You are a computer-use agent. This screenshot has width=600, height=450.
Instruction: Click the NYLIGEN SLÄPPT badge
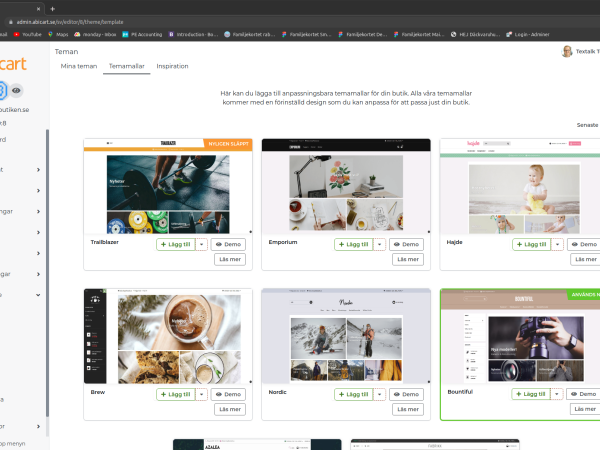[228, 144]
